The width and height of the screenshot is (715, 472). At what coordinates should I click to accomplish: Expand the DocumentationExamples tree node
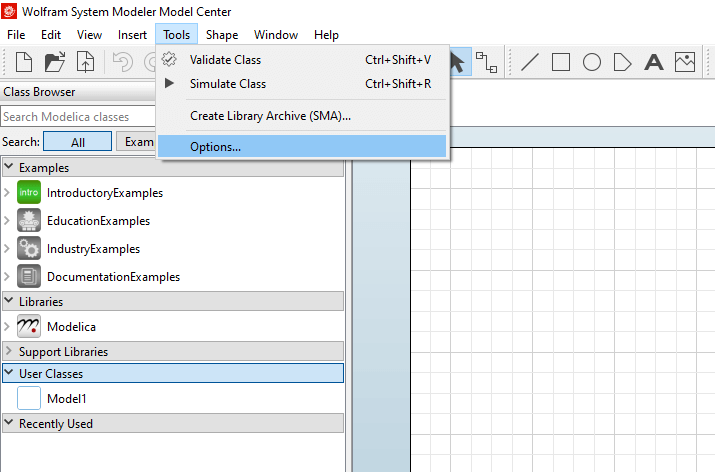point(6,276)
